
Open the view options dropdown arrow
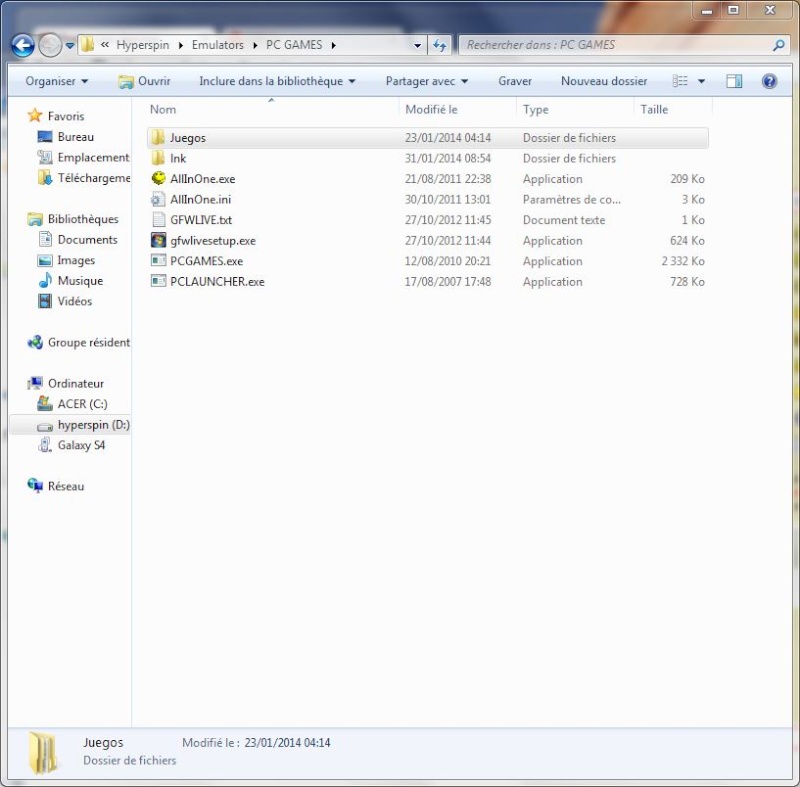pos(702,81)
